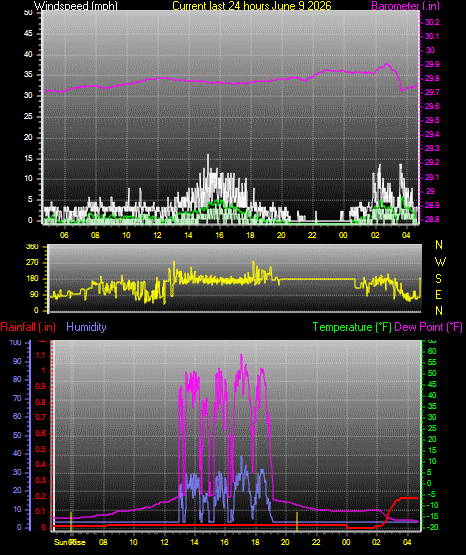The width and height of the screenshot is (466, 555).
Task: Click the 360 wind direction axis value
Action: pyautogui.click(x=32, y=247)
